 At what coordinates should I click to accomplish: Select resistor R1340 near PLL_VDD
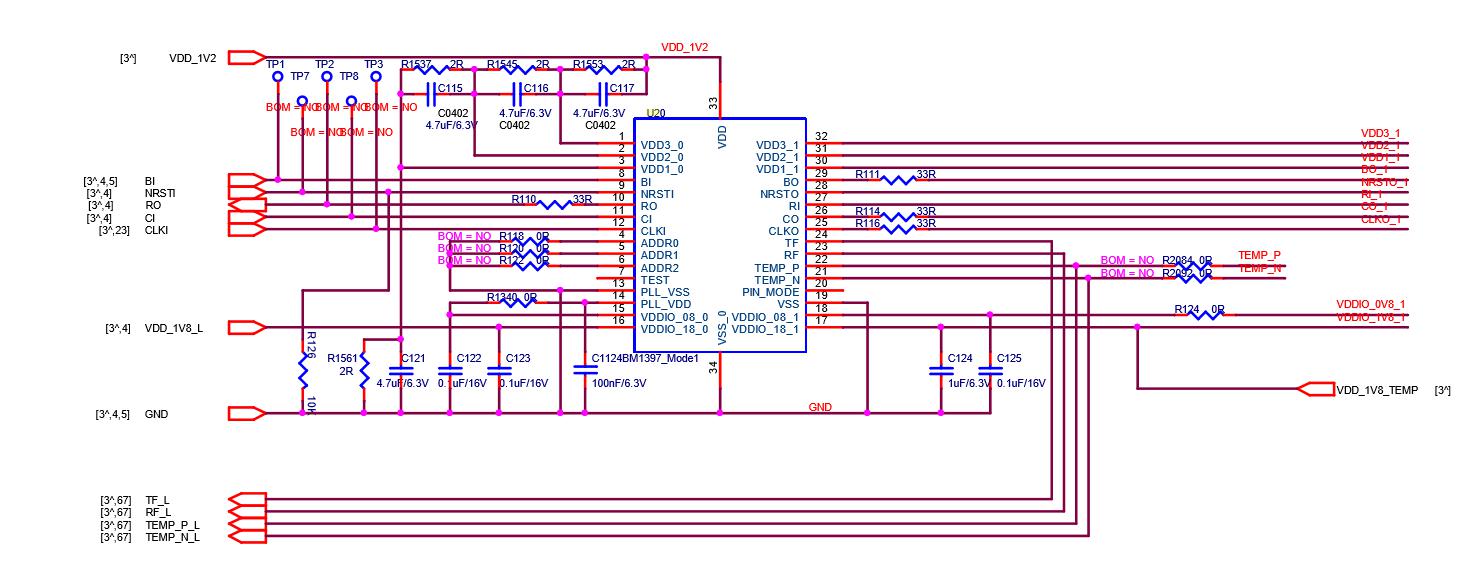(x=511, y=303)
